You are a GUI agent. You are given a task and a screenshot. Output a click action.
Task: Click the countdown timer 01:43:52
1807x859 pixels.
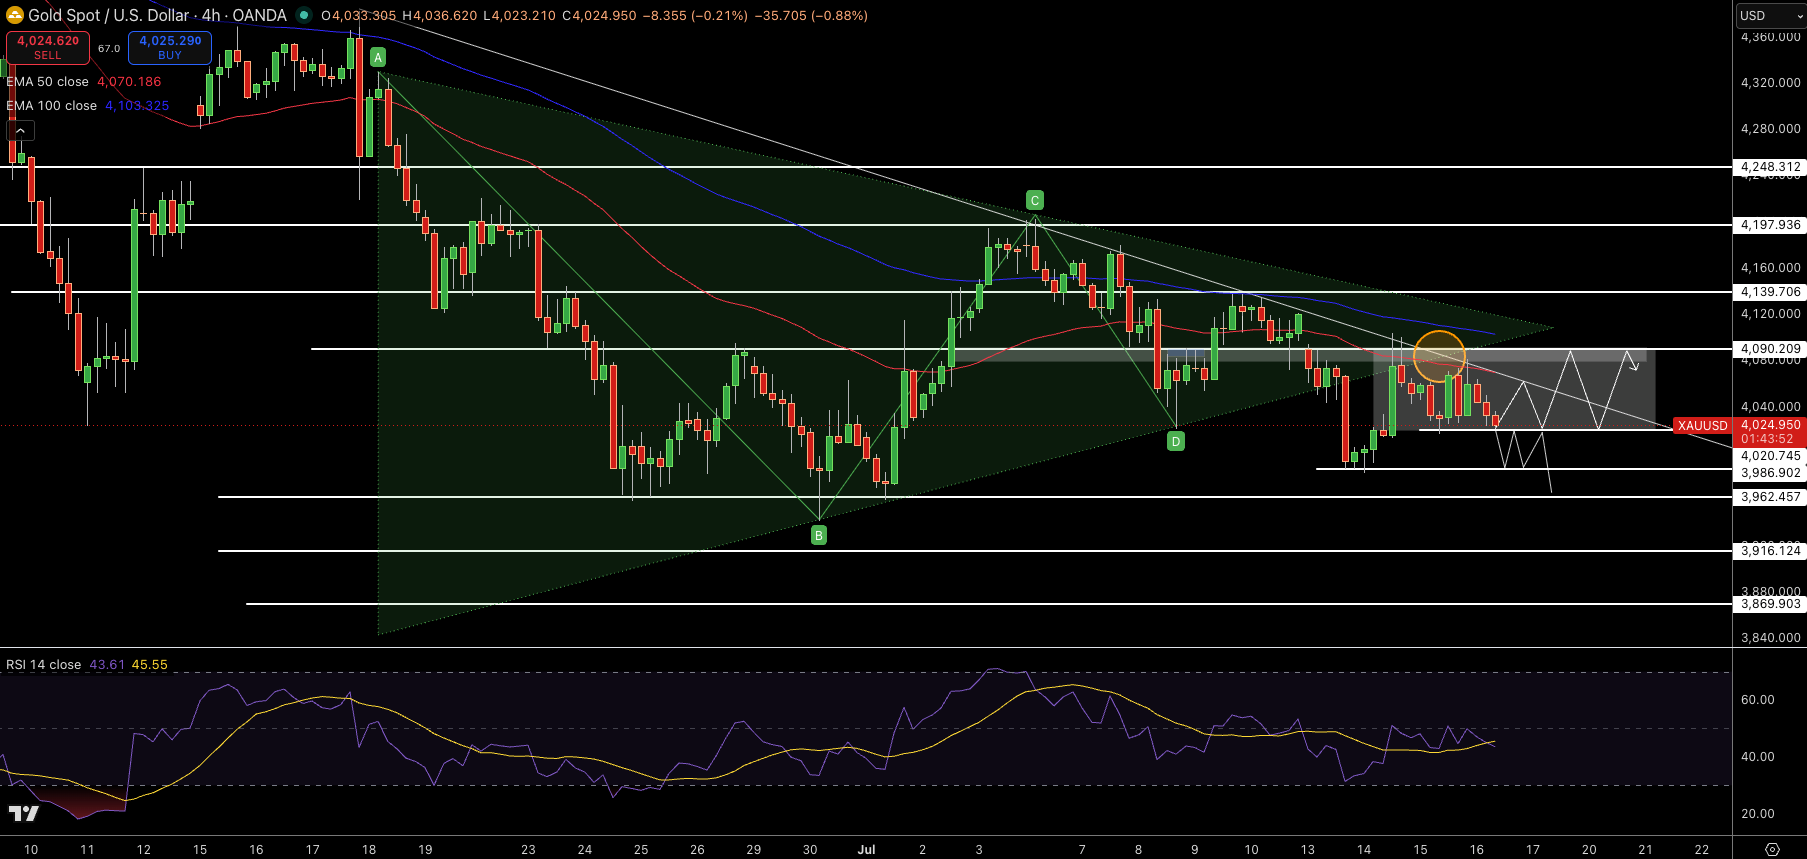[1767, 439]
